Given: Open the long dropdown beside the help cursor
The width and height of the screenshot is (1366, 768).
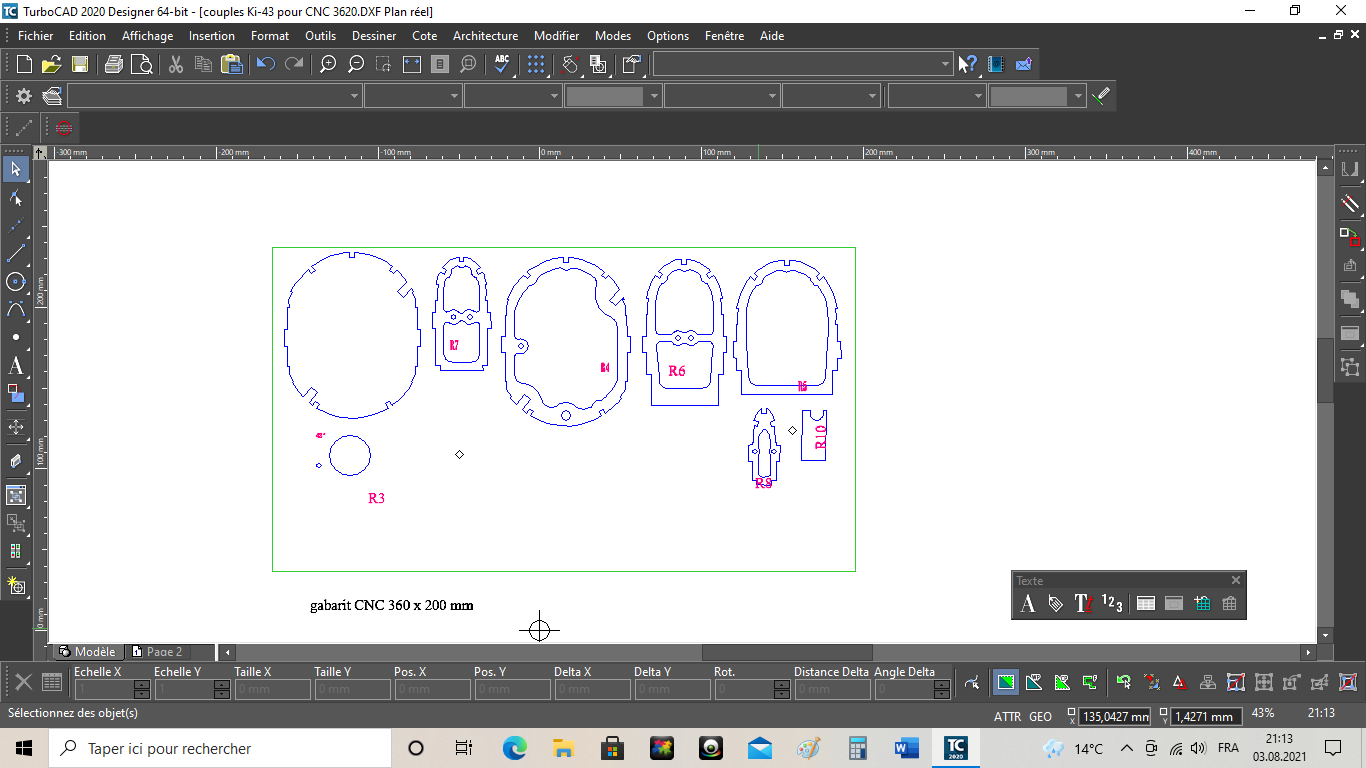Looking at the screenshot, I should 945,64.
